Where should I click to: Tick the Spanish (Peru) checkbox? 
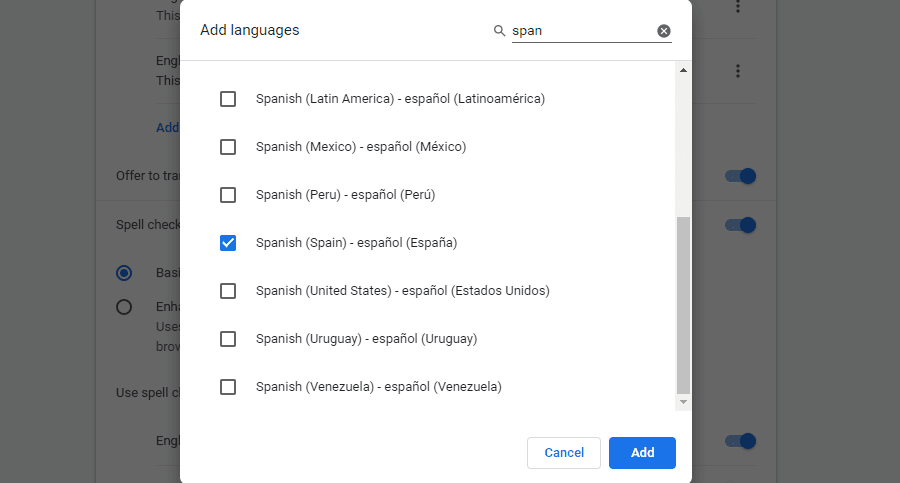pos(228,195)
